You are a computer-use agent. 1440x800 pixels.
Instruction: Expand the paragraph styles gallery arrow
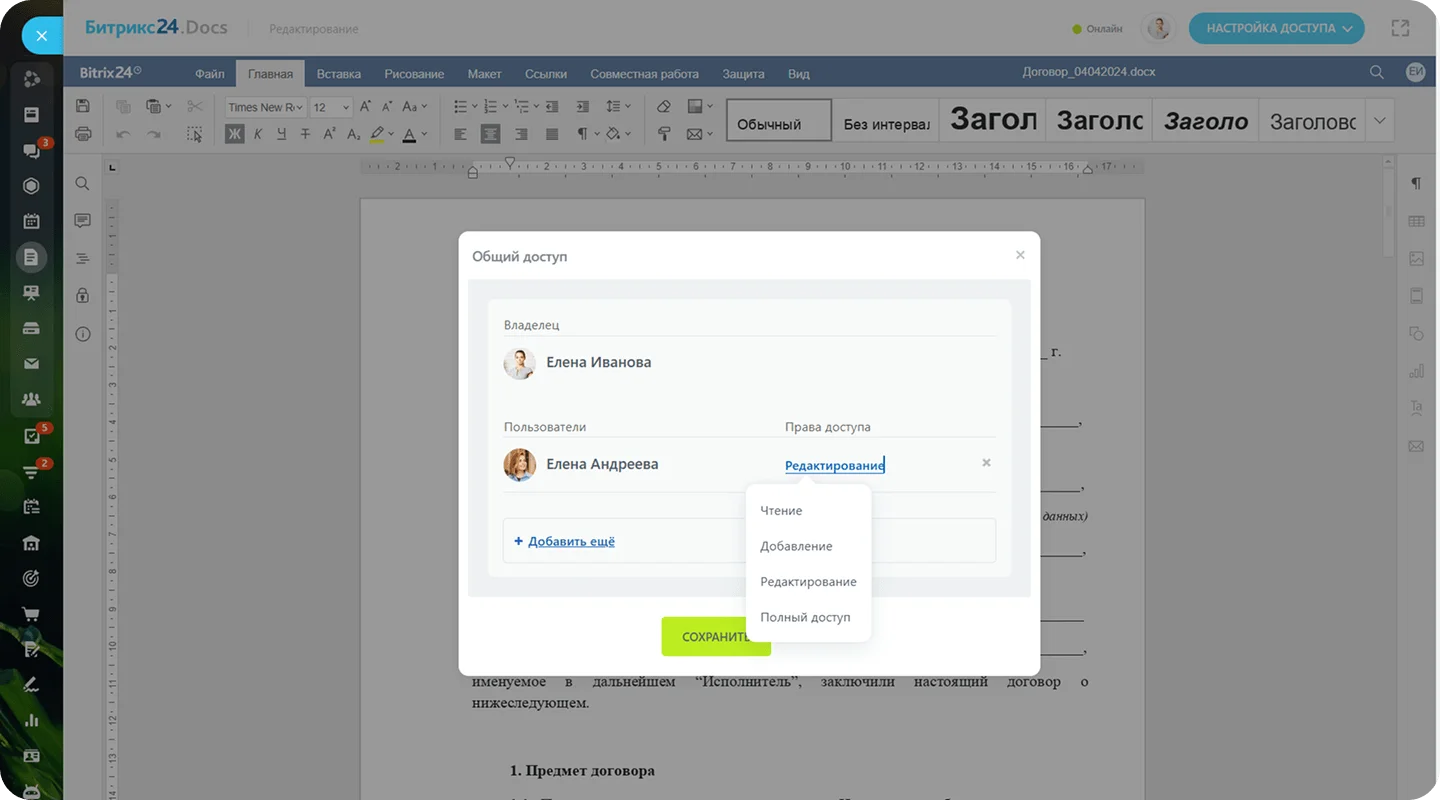point(1380,121)
